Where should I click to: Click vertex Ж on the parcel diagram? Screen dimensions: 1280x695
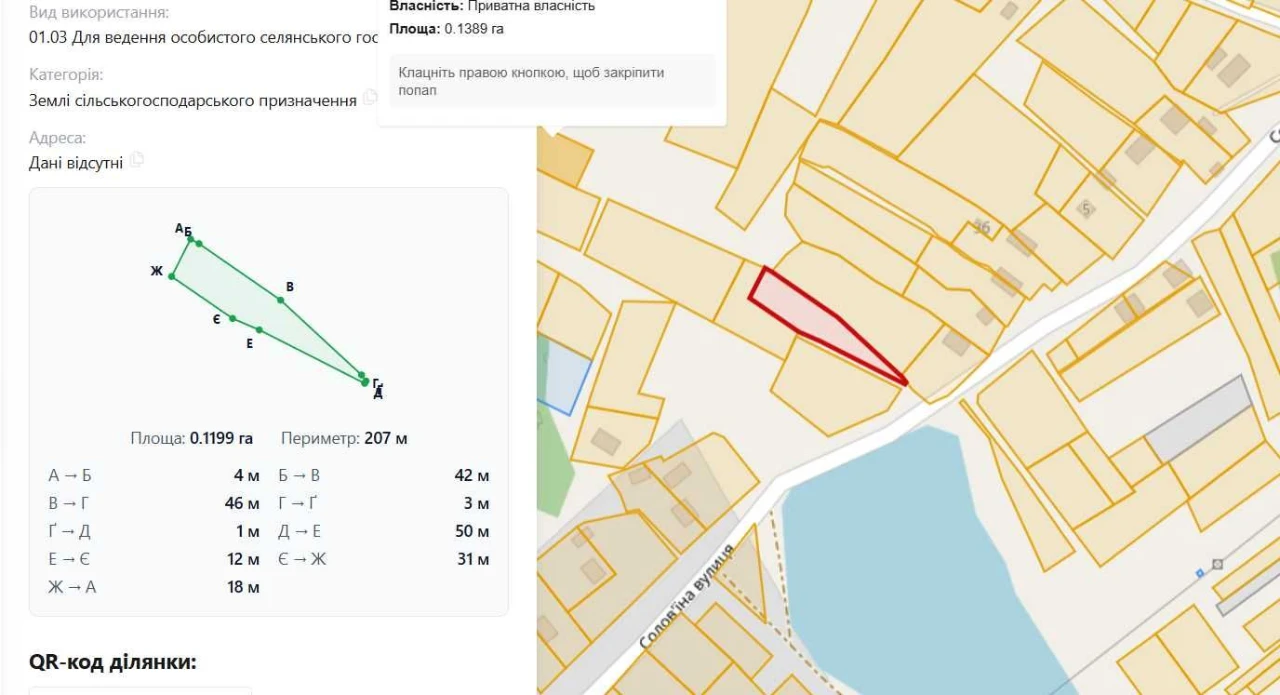tap(171, 276)
